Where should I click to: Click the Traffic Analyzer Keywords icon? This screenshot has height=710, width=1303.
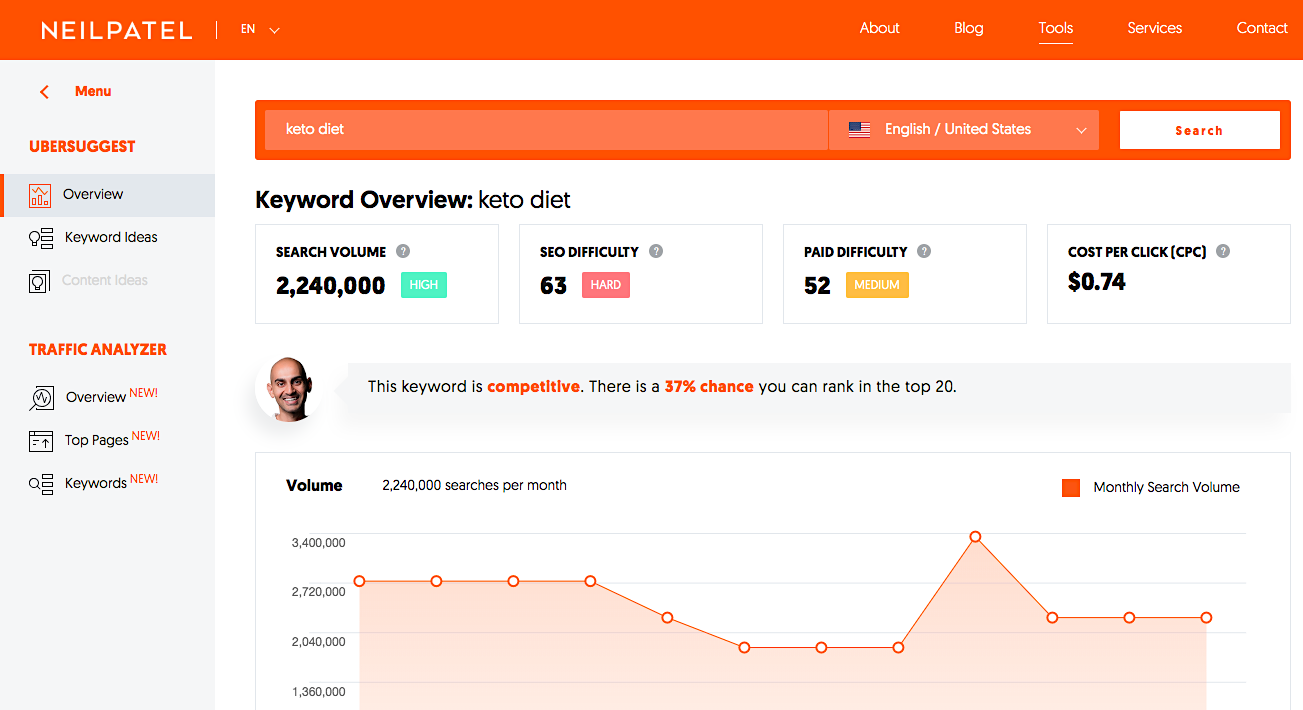pyautogui.click(x=41, y=484)
